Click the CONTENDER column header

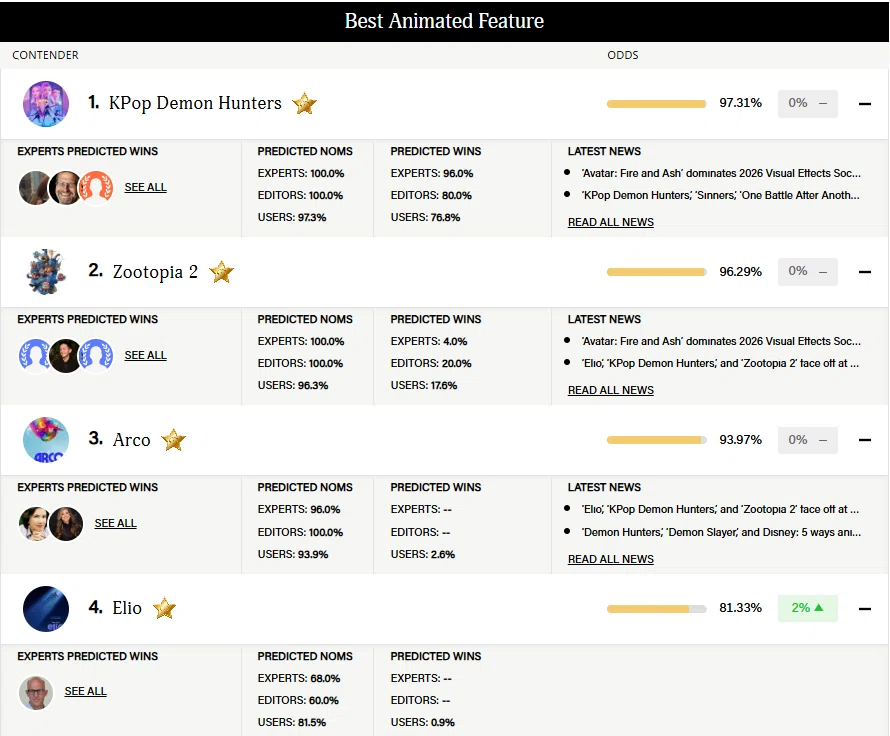coord(45,55)
